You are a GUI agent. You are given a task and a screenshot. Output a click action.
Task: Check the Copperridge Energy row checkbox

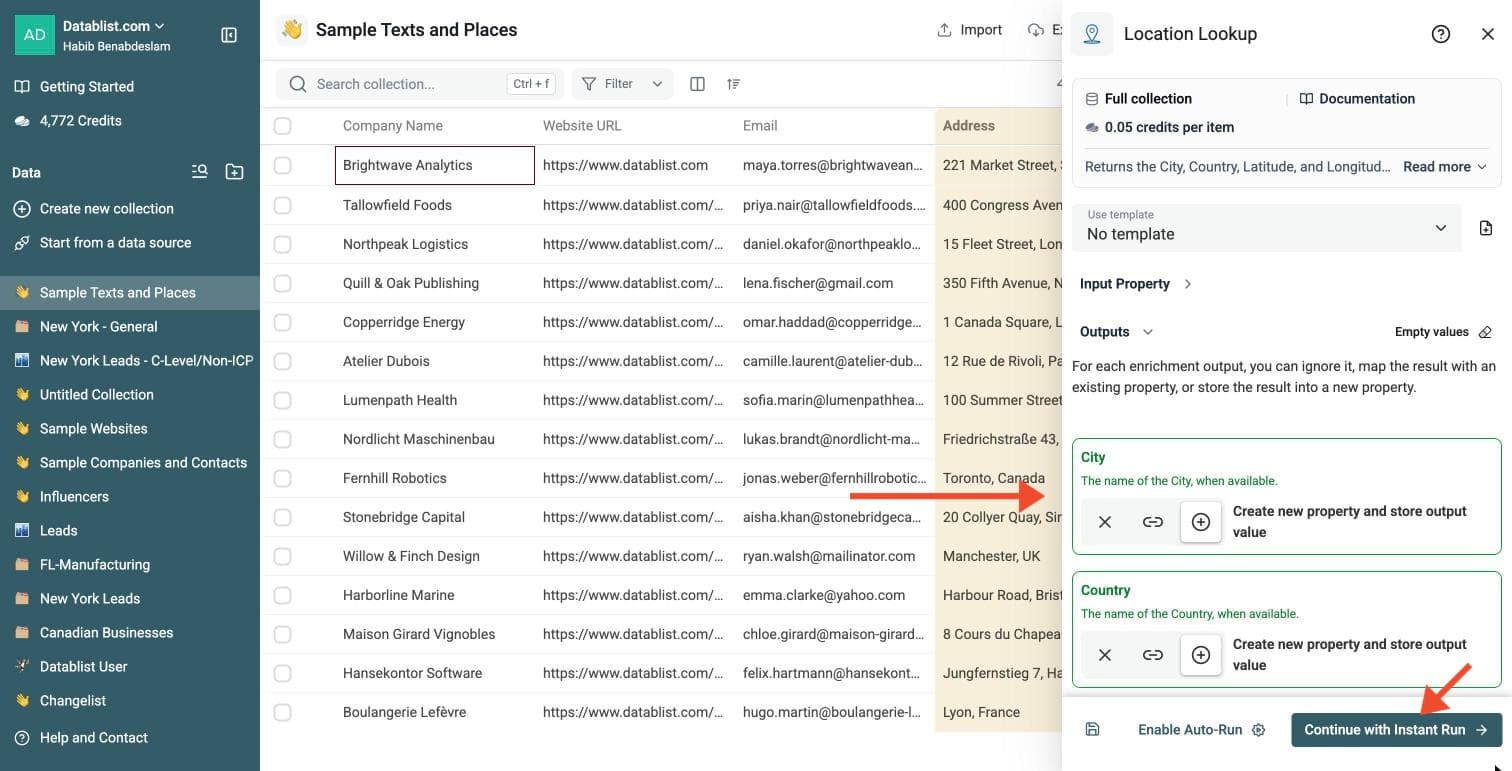[x=283, y=322]
